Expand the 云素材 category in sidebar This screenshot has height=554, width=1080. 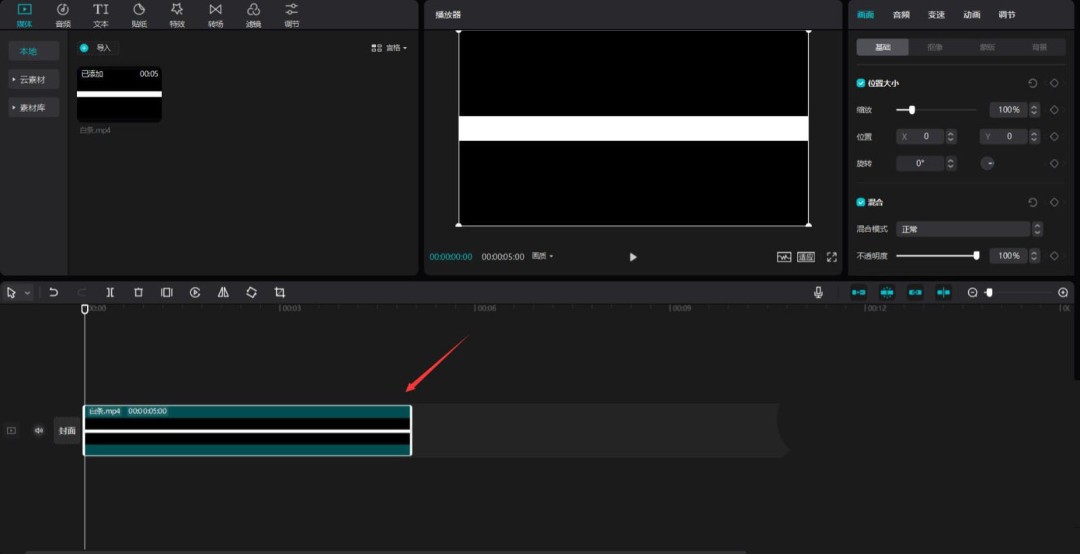click(34, 79)
